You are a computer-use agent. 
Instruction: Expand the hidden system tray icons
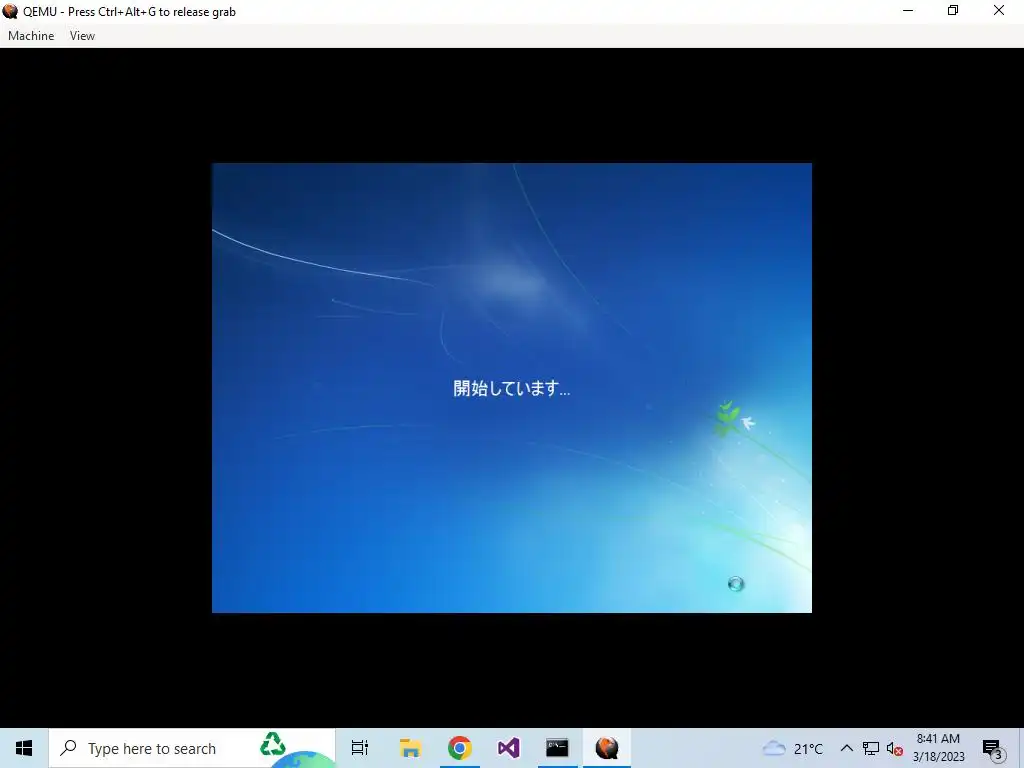[846, 748]
